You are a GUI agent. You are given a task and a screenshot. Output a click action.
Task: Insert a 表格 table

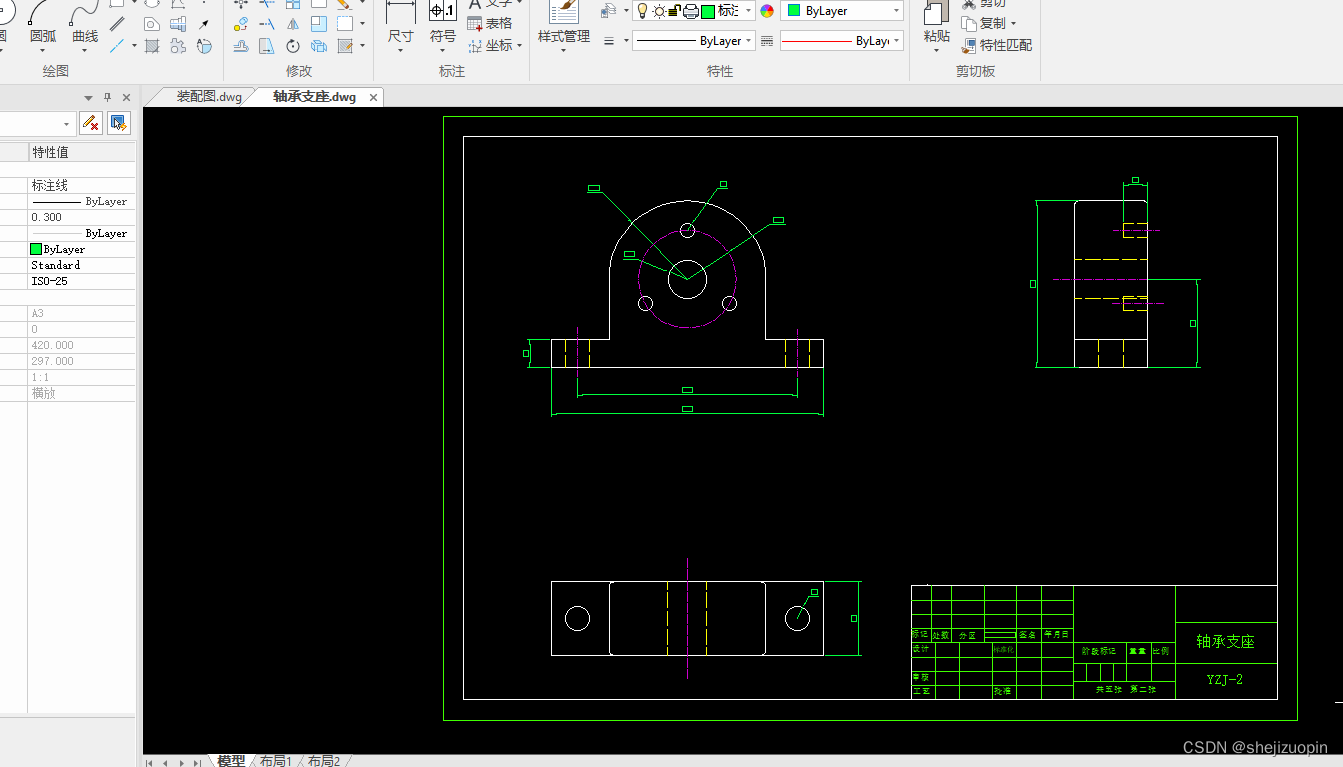pyautogui.click(x=492, y=23)
